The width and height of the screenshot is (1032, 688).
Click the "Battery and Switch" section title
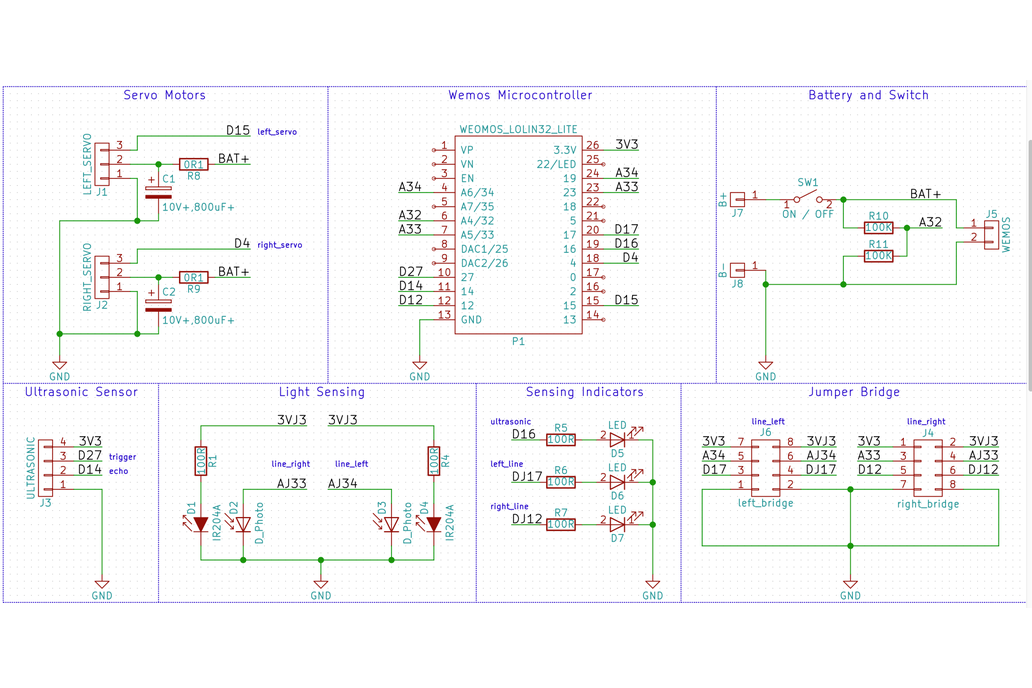868,95
